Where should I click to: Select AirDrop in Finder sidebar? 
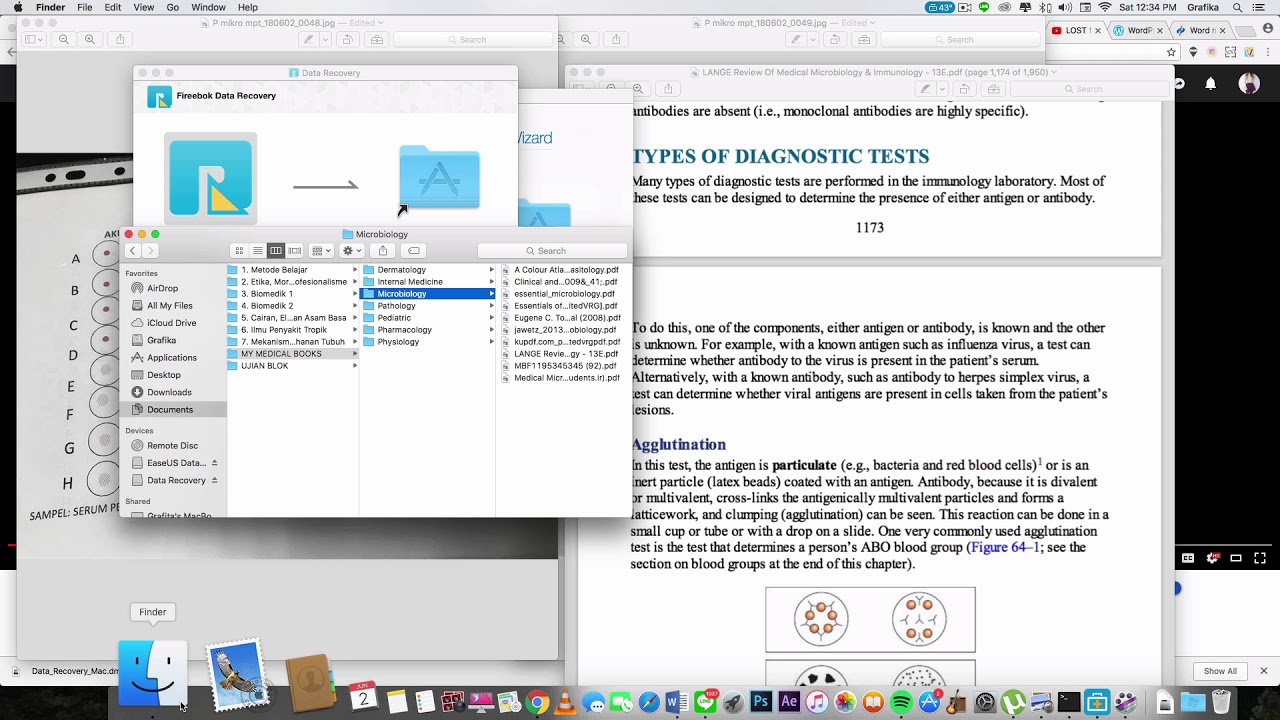[162, 288]
